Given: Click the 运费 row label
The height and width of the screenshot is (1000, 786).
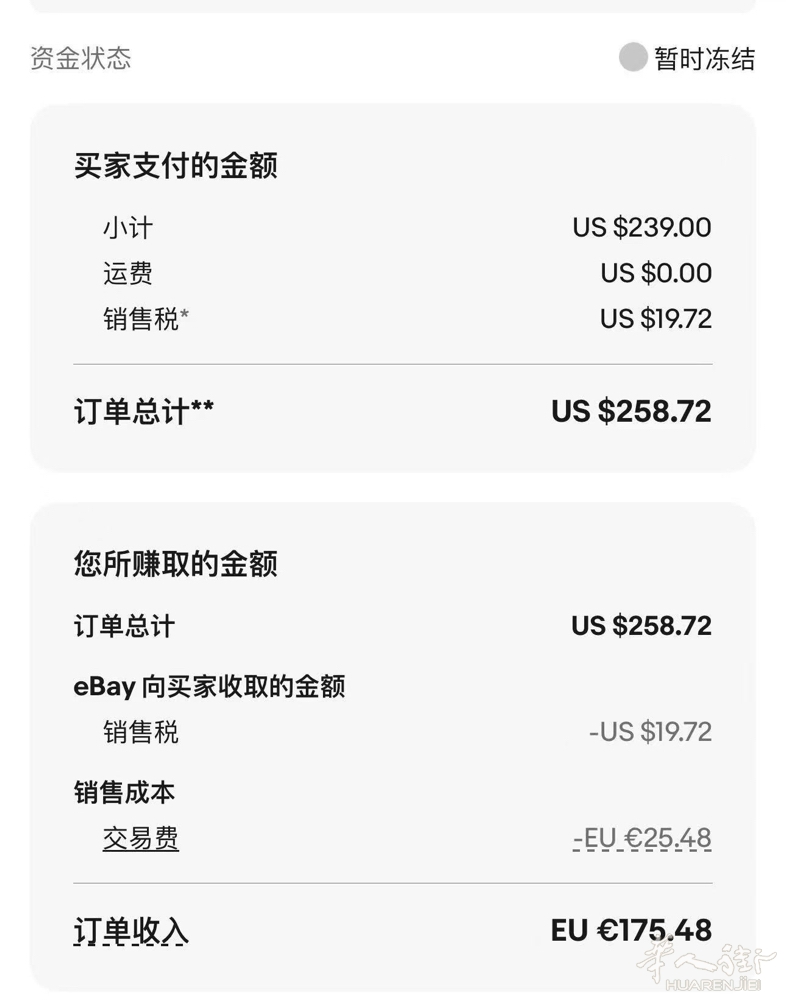Looking at the screenshot, I should click(127, 273).
